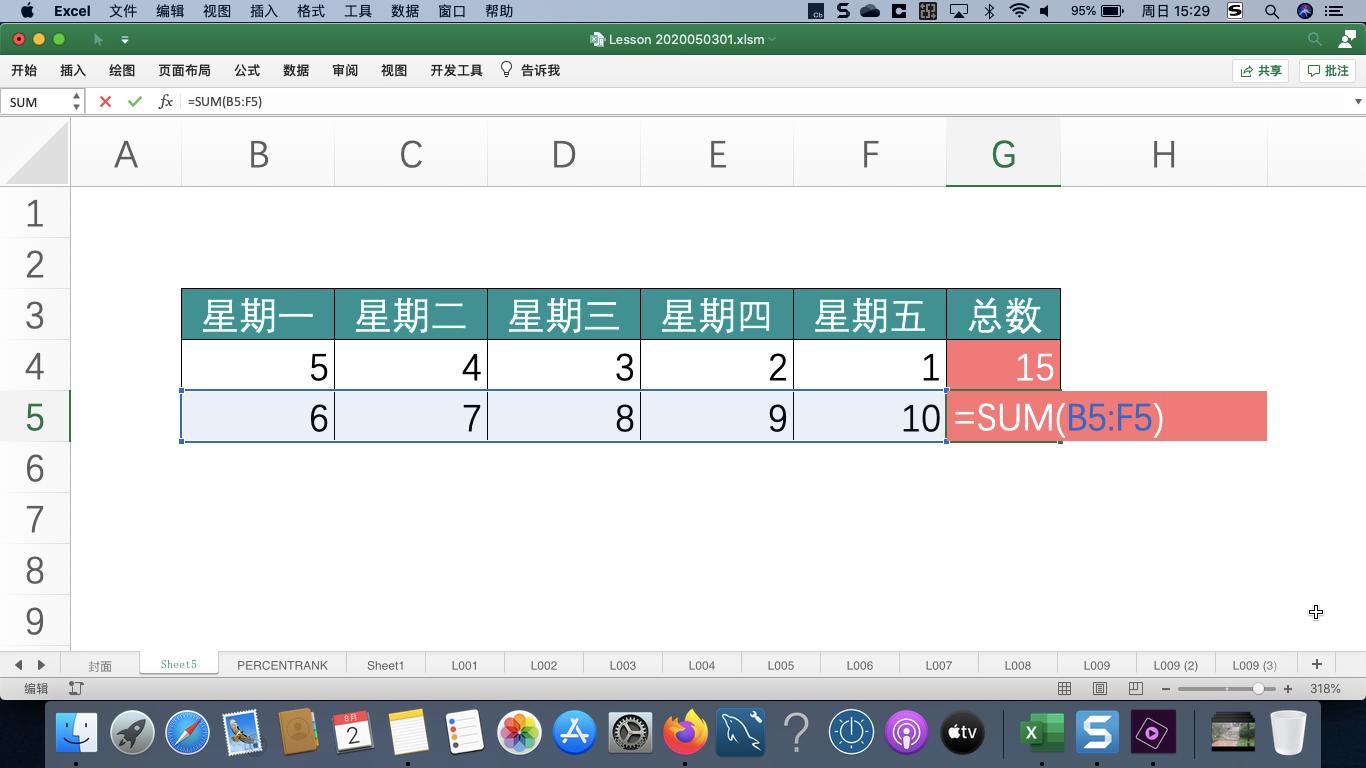
Task: Click the Page Break Preview icon
Action: [x=1136, y=688]
